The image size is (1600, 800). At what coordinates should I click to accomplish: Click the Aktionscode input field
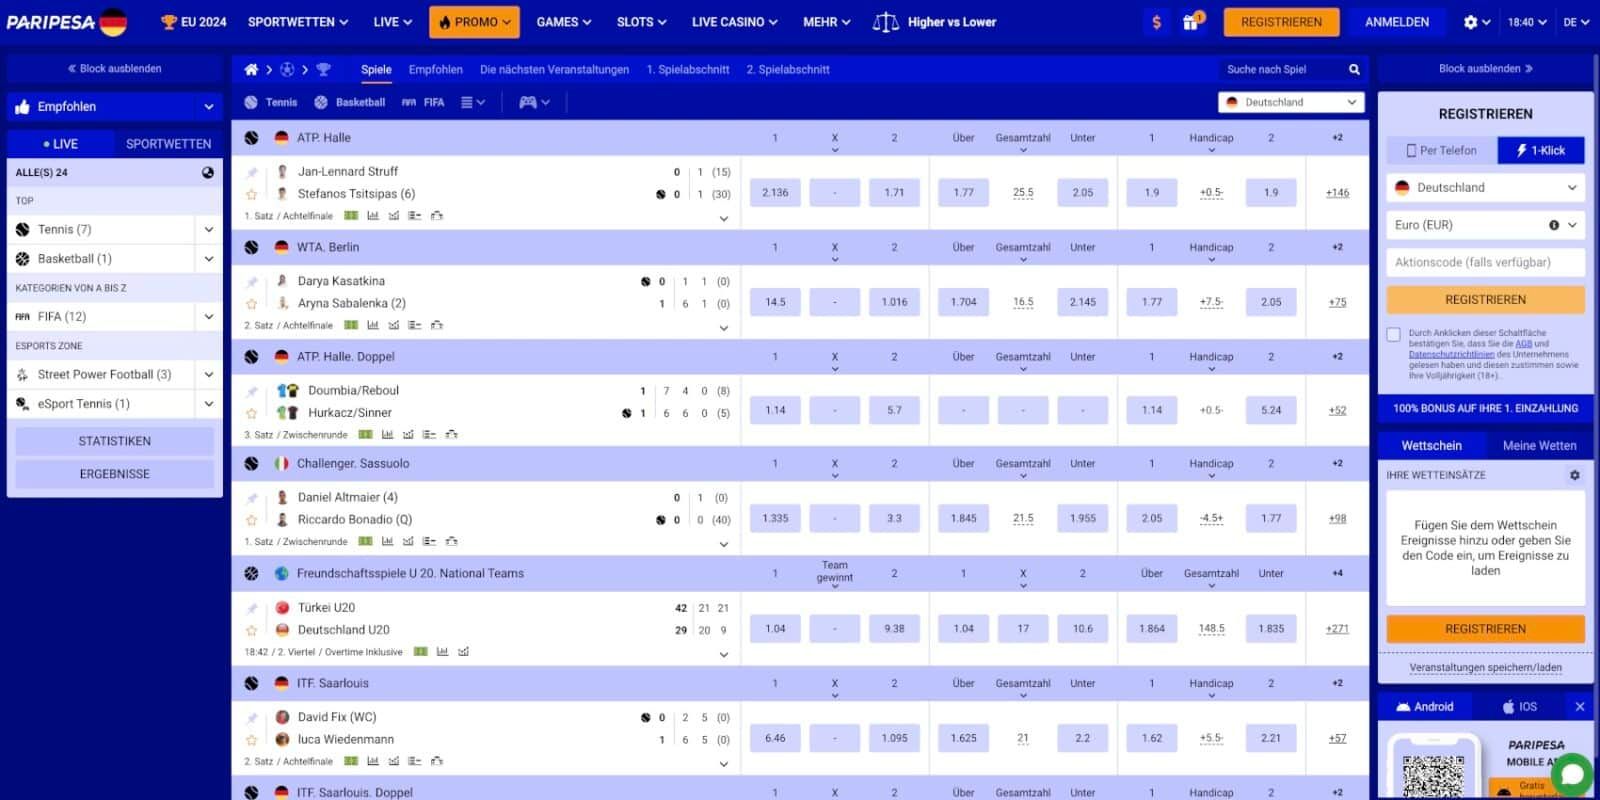point(1485,262)
